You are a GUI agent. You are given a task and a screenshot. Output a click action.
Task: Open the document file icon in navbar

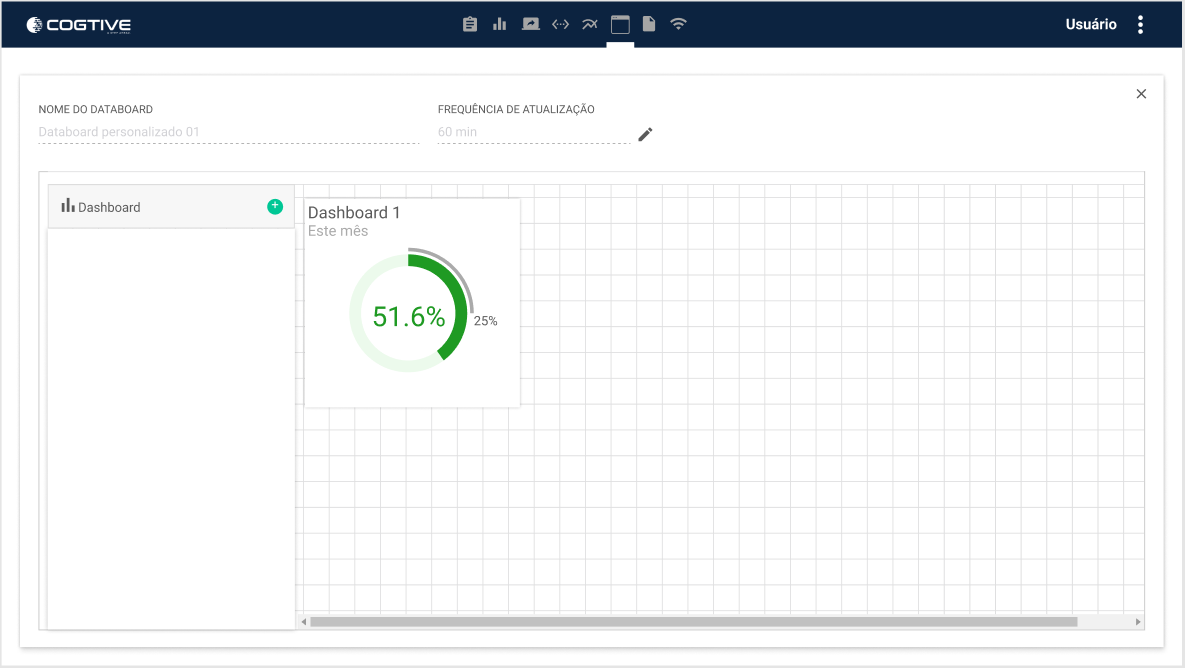(x=649, y=24)
